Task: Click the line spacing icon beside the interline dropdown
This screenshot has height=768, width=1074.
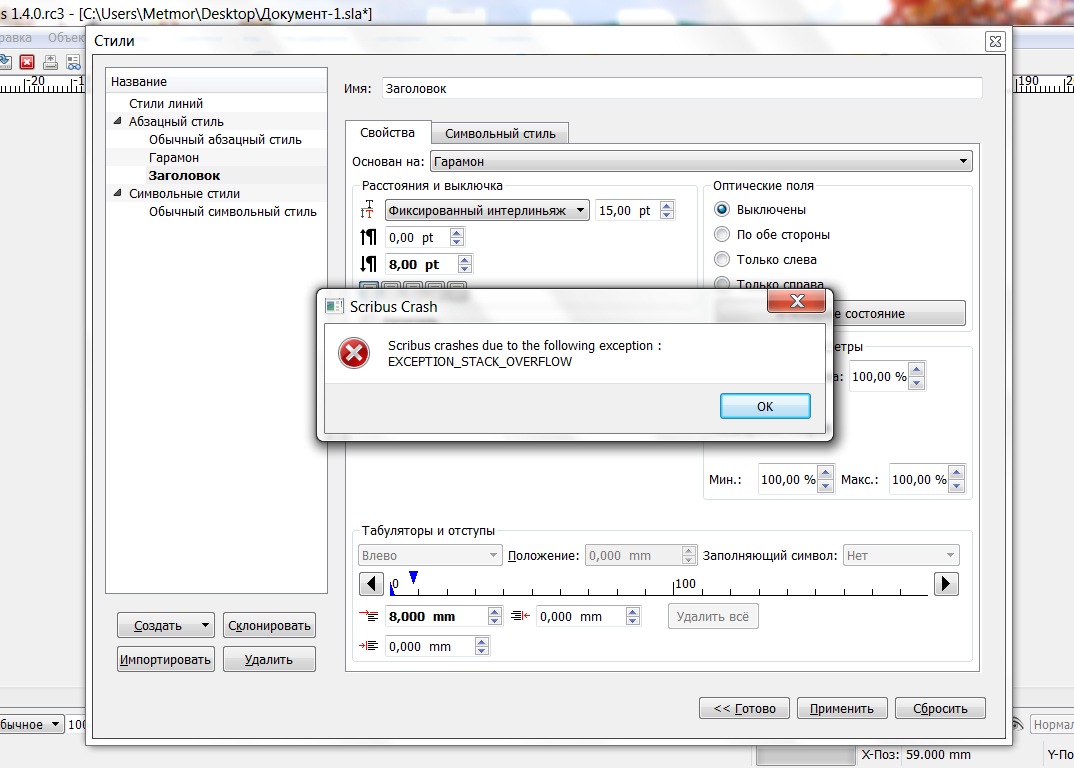Action: tap(368, 210)
